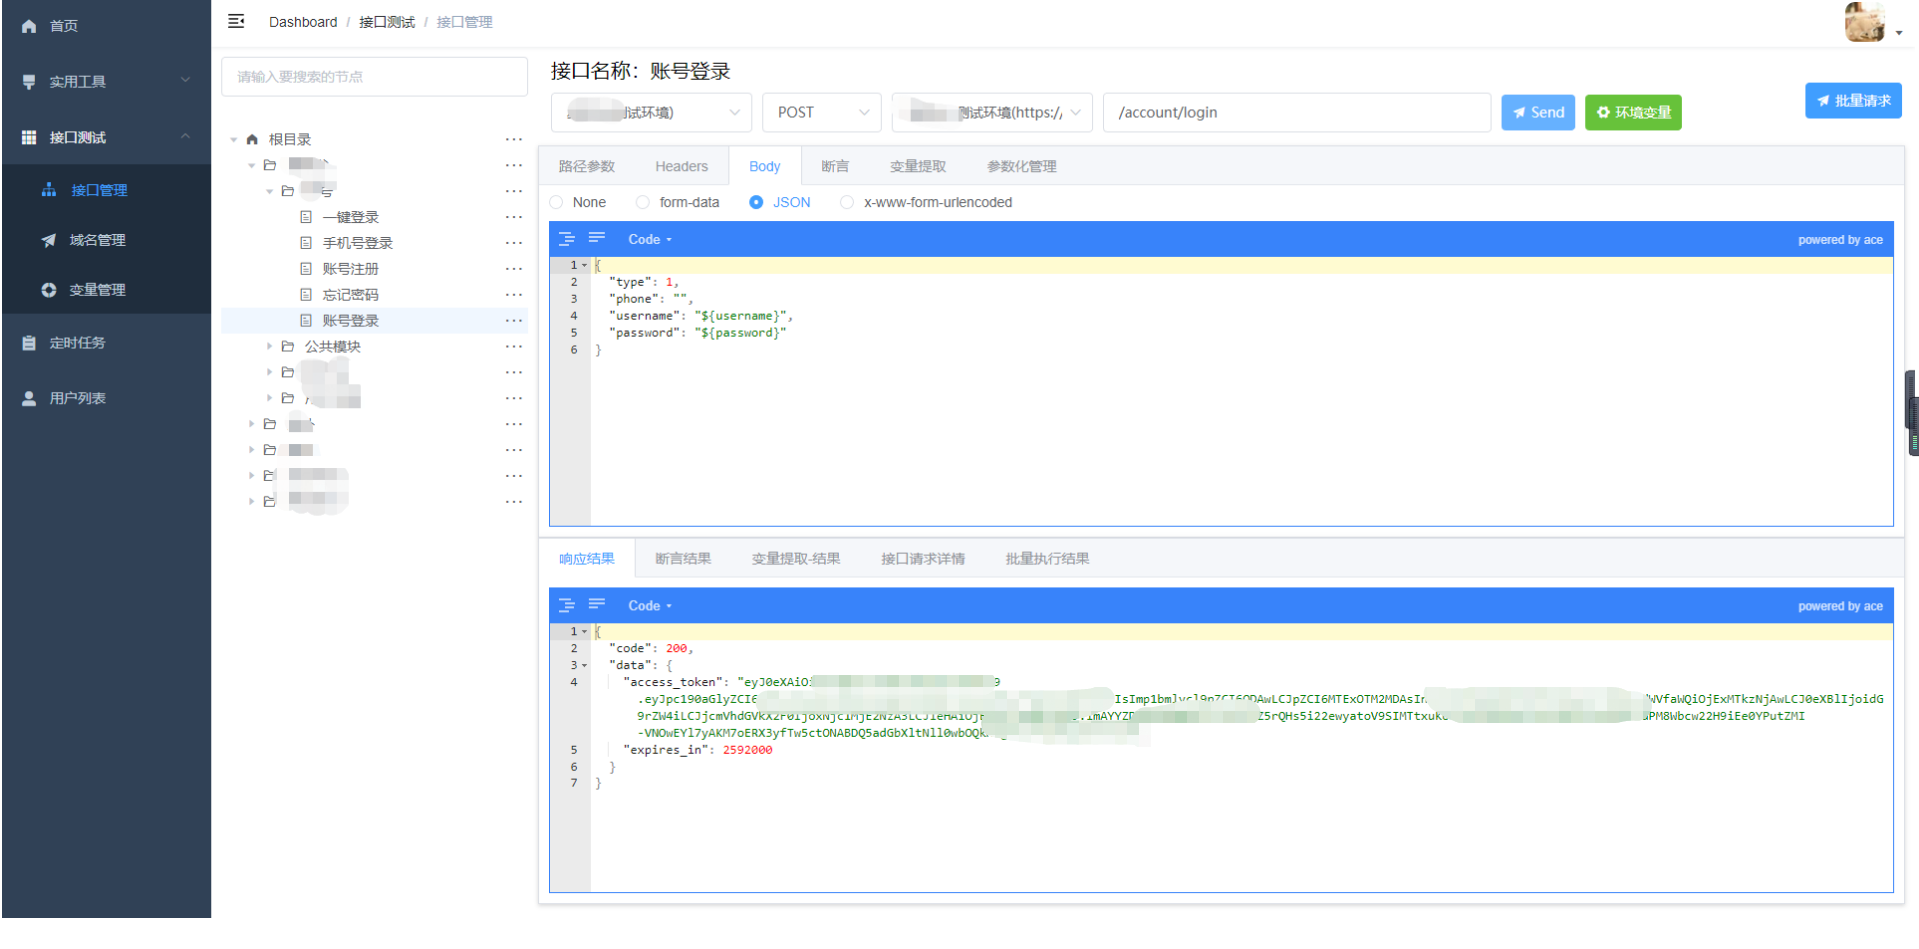Click format icon in request editor
This screenshot has width=1919, height=949.
click(x=567, y=239)
